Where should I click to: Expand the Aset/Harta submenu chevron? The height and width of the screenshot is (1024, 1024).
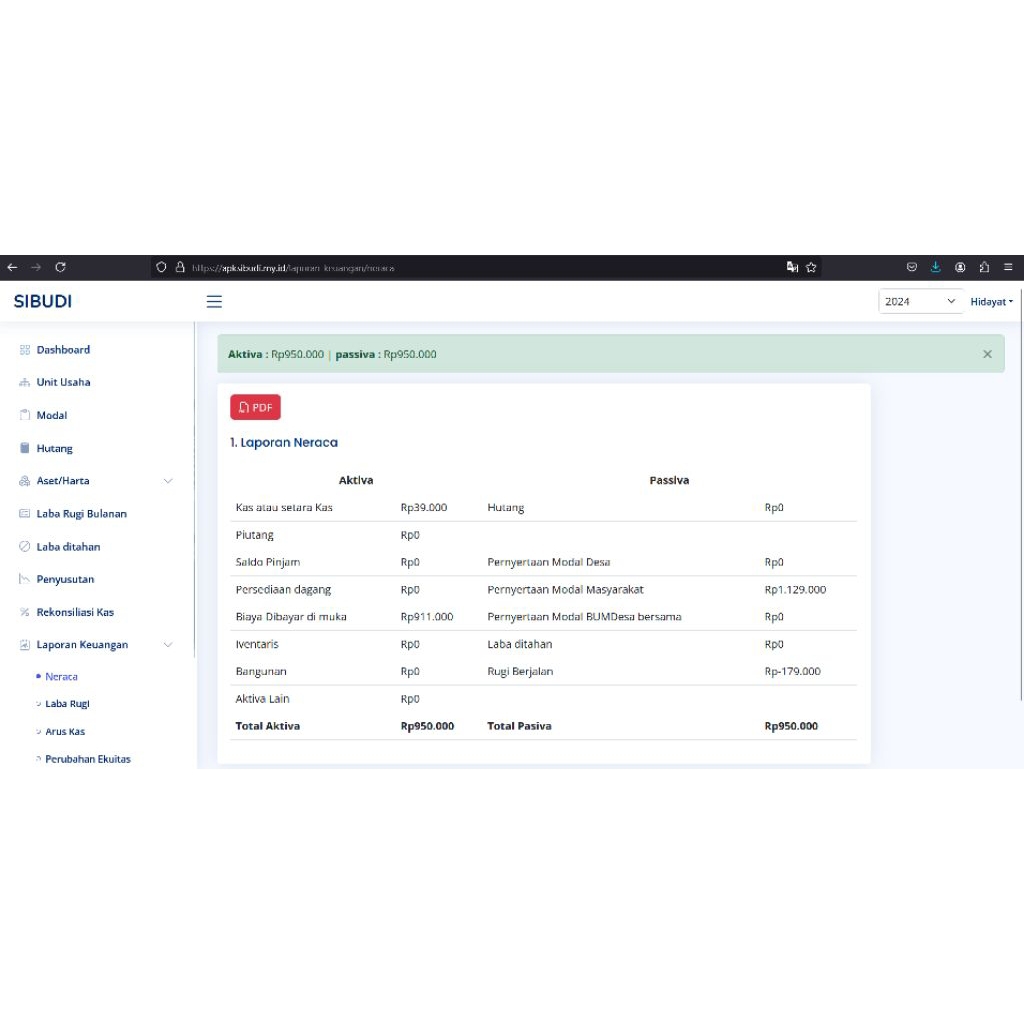[x=168, y=480]
